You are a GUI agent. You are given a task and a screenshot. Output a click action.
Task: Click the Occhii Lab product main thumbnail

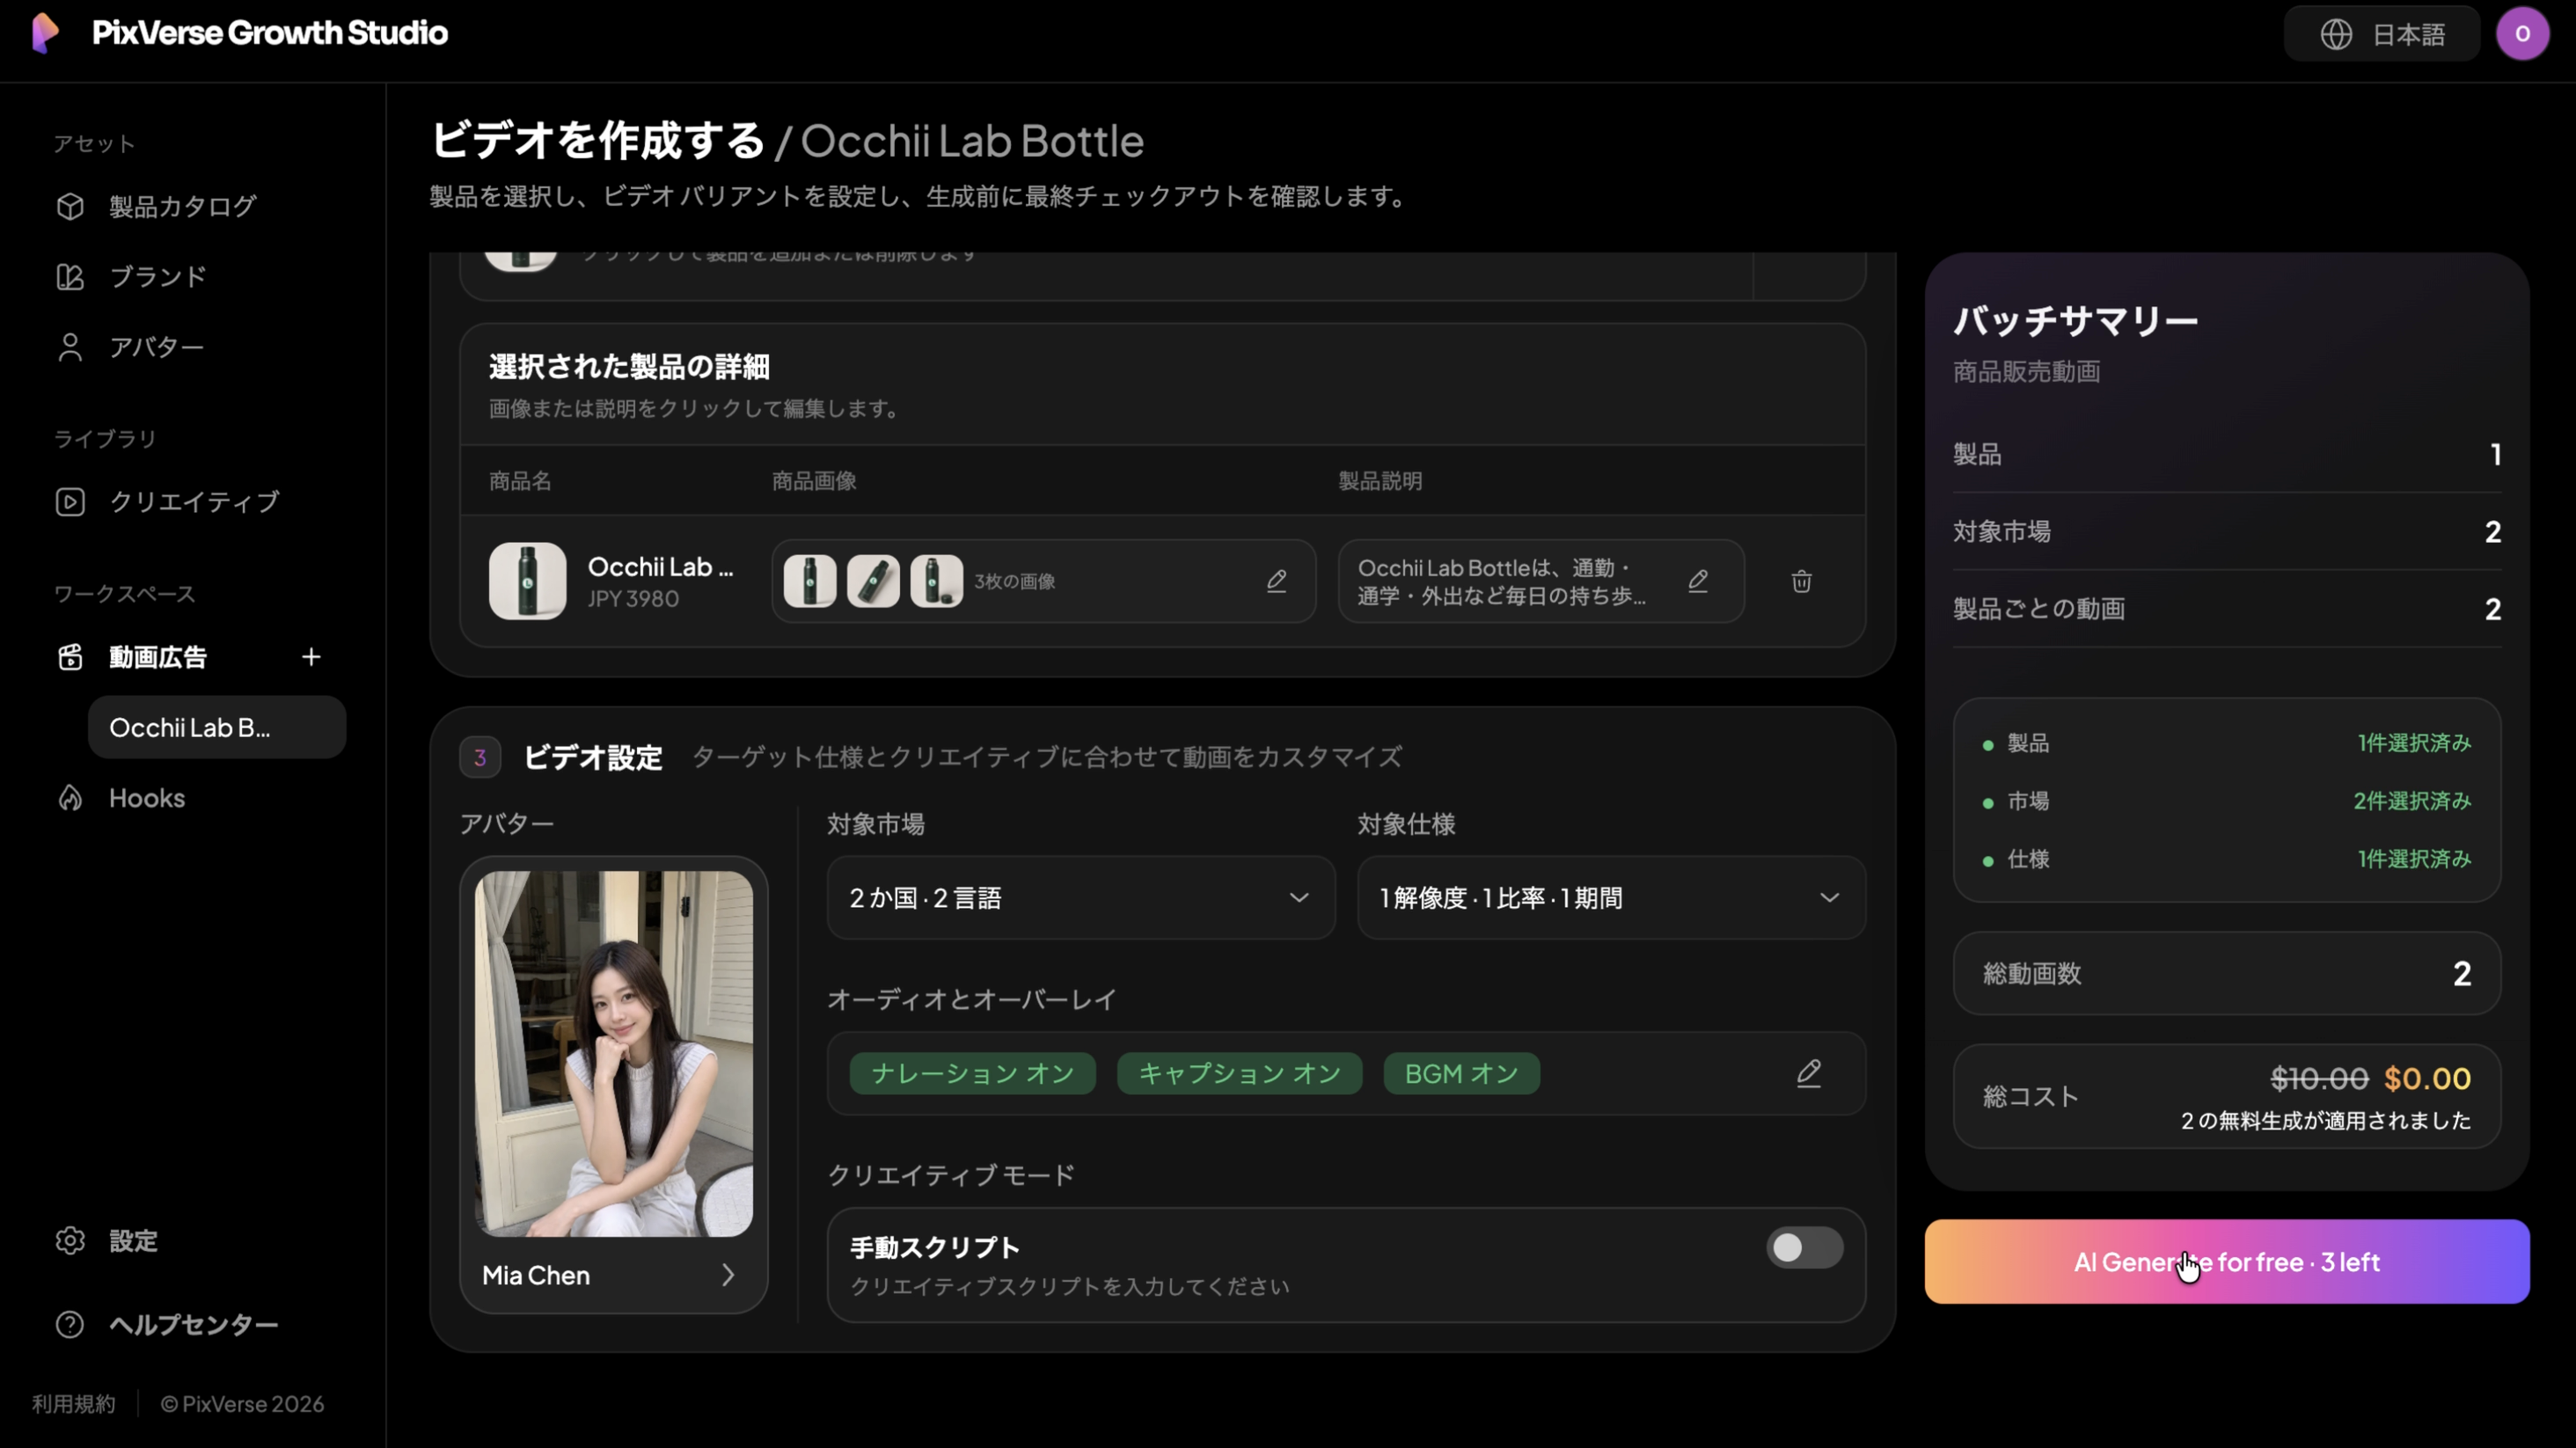[527, 581]
